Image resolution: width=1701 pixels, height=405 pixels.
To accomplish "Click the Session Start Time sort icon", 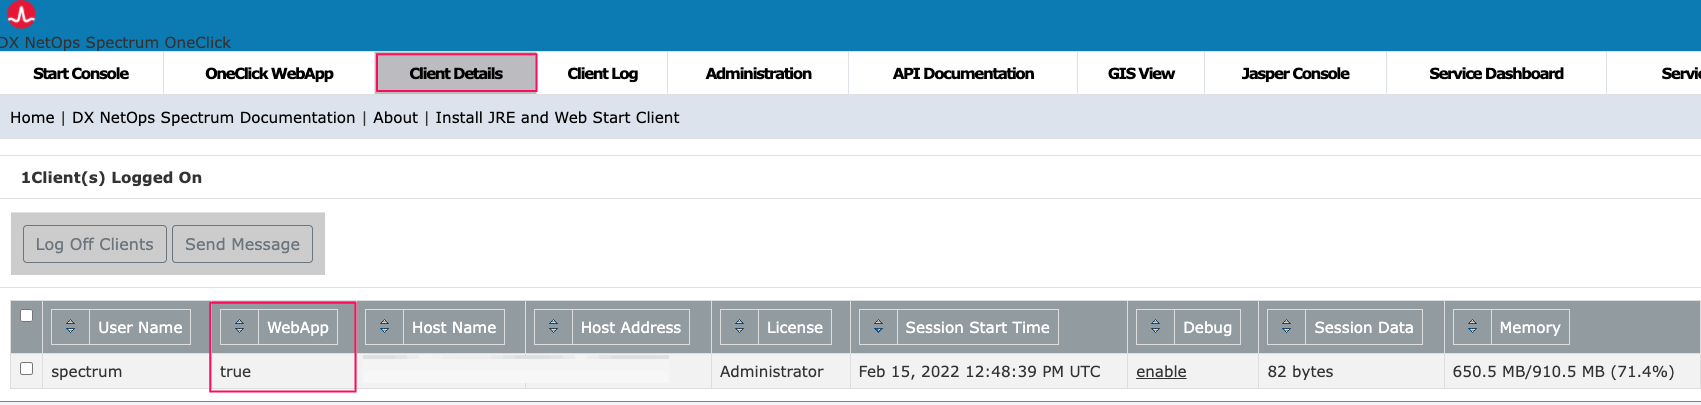I will (x=878, y=327).
